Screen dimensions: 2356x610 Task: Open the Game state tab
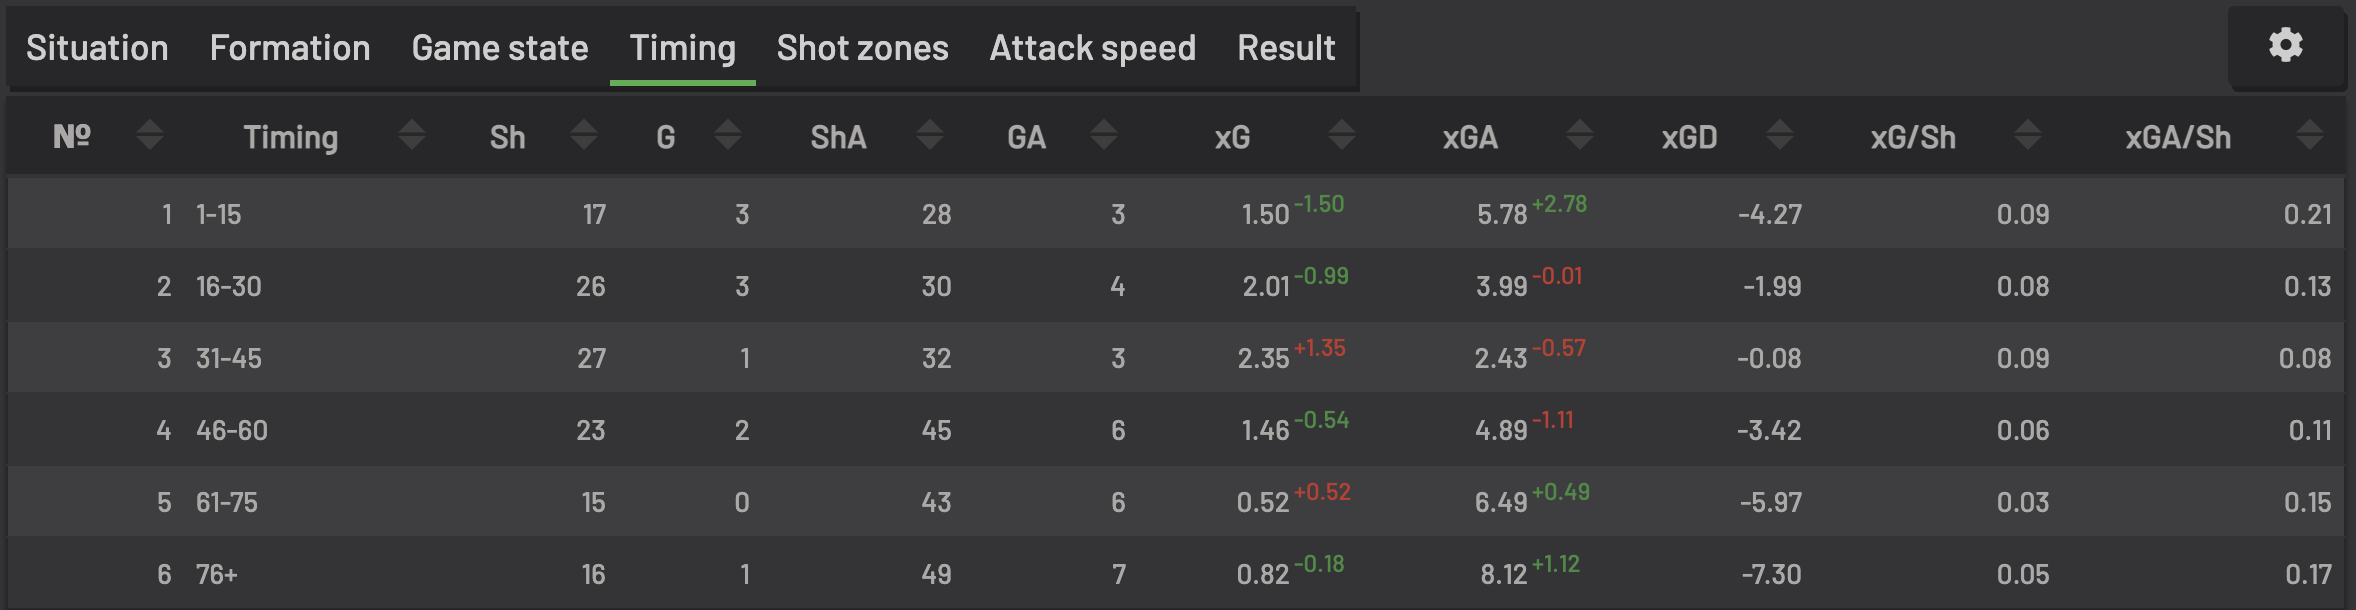pyautogui.click(x=500, y=48)
